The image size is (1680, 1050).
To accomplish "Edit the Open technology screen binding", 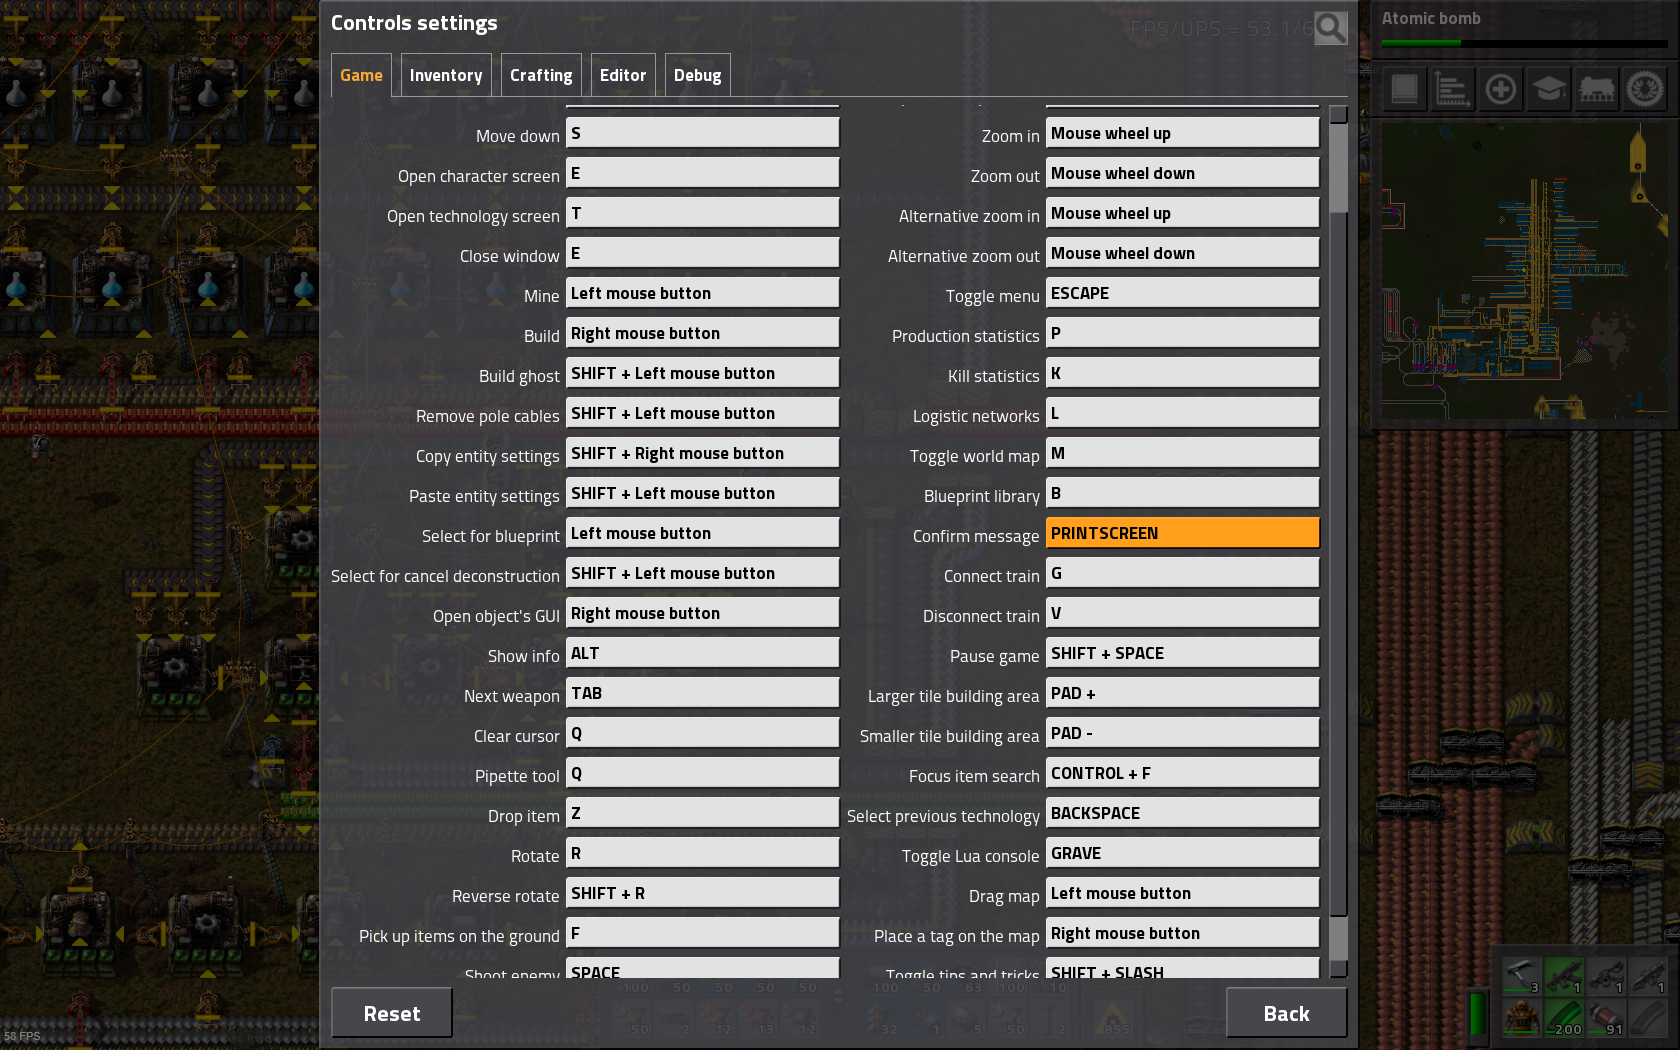I will tap(702, 213).
